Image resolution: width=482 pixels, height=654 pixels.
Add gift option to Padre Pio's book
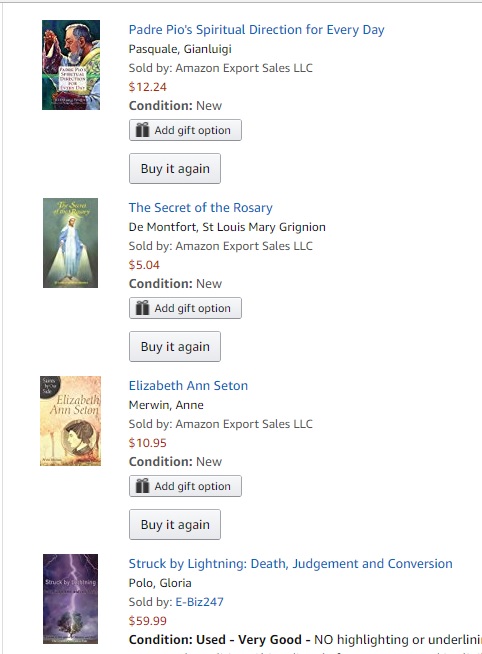click(x=185, y=130)
